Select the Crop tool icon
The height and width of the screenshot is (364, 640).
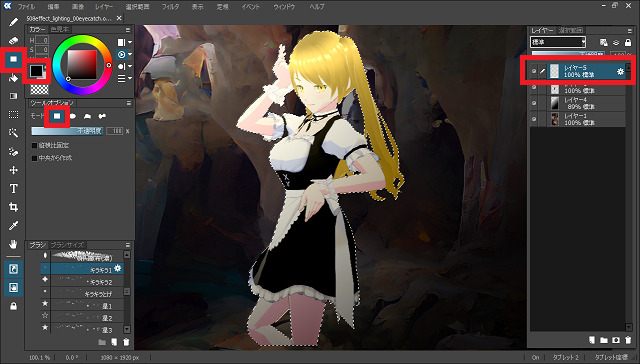[13, 207]
